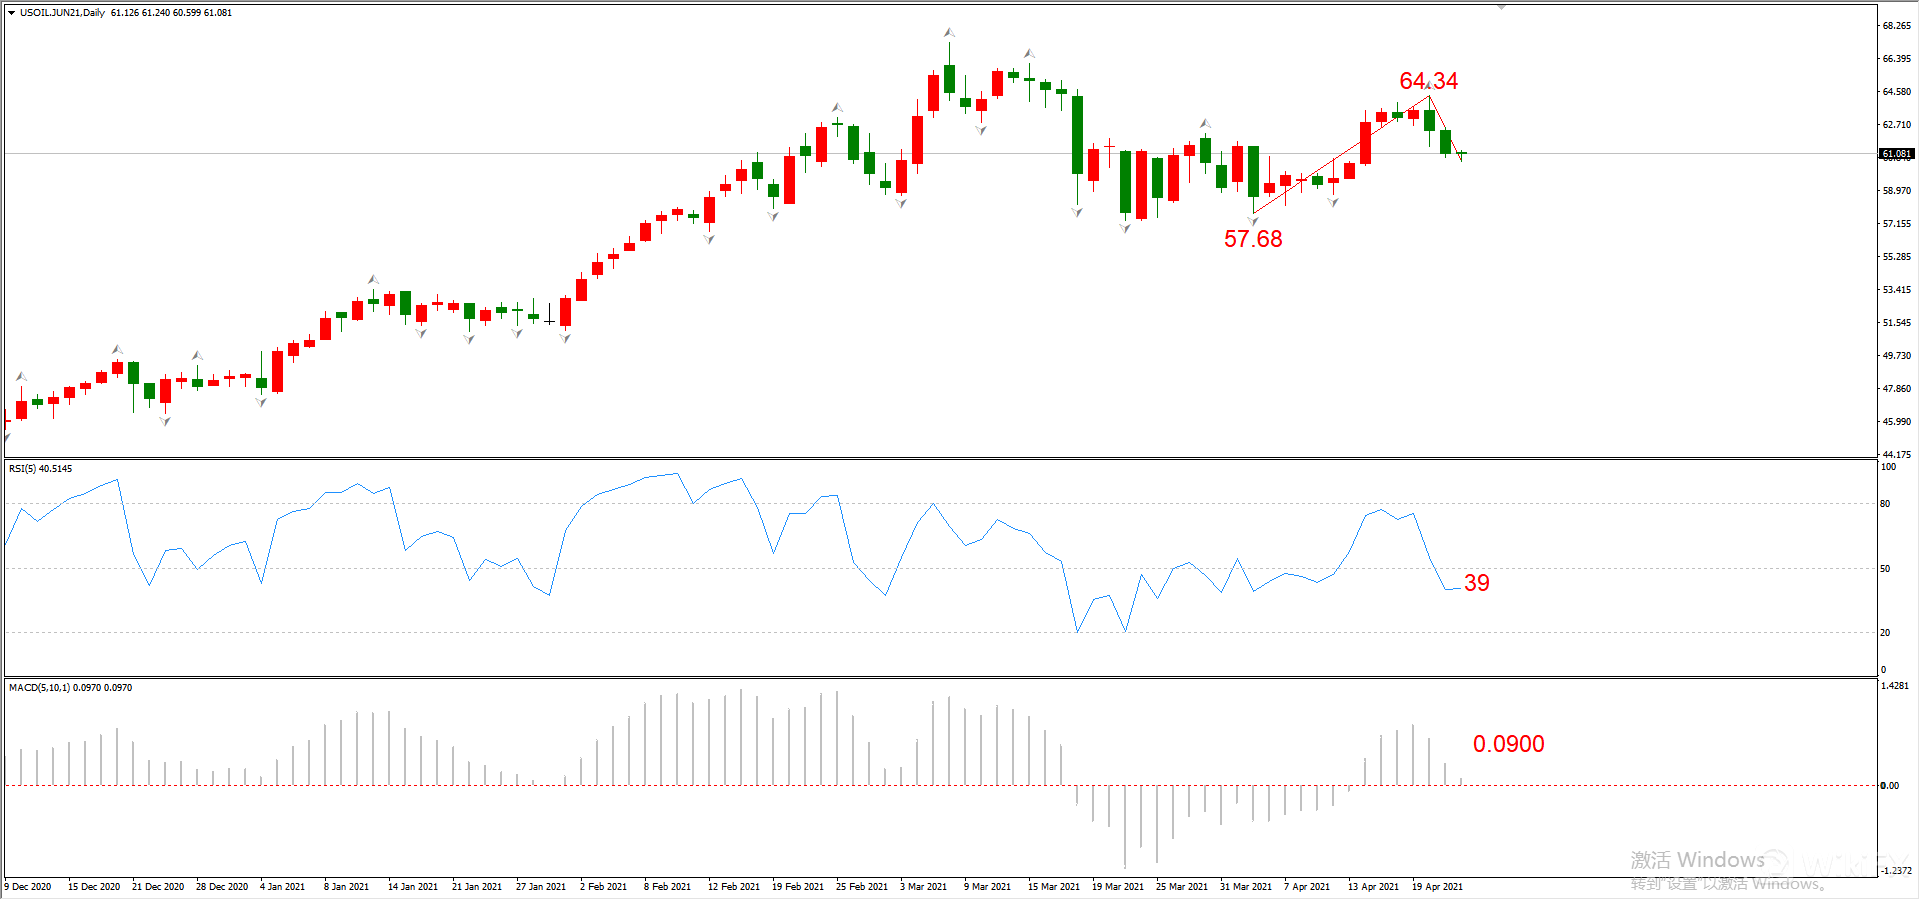Click the fractal arrow above the chart's highest candle
1920x900 pixels.
tap(949, 33)
